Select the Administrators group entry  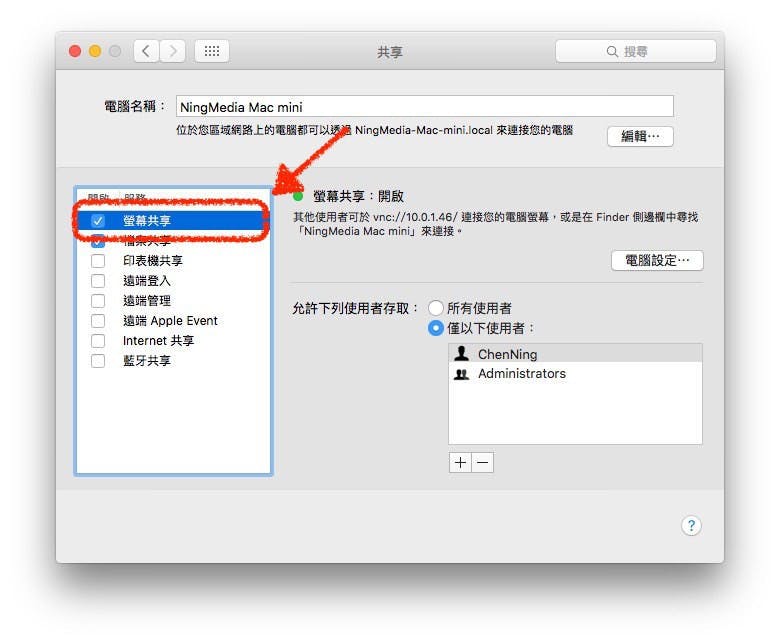[x=575, y=373]
